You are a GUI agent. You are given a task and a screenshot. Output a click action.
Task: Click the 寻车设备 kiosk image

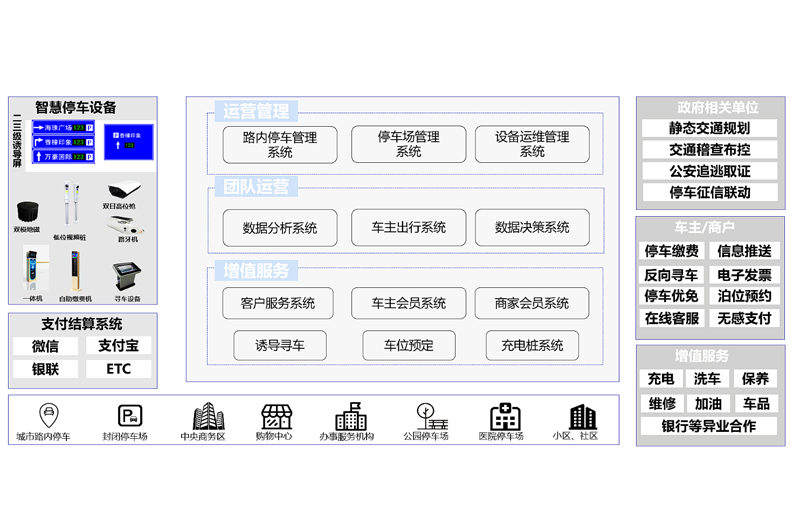(127, 274)
